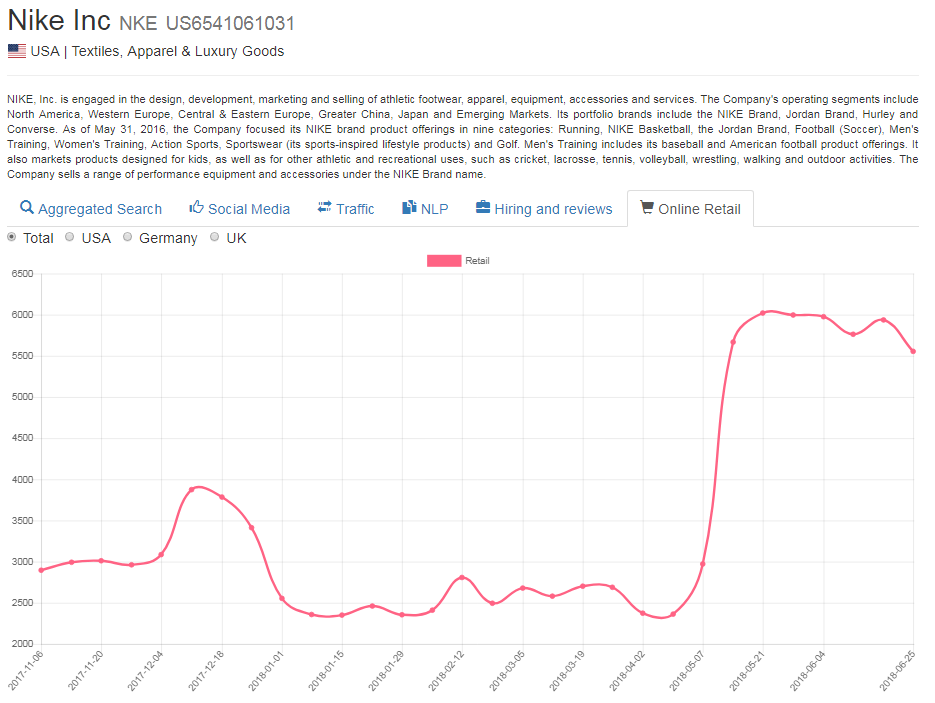
Task: Click the thumbs-up icon for Social Media
Action: (196, 207)
